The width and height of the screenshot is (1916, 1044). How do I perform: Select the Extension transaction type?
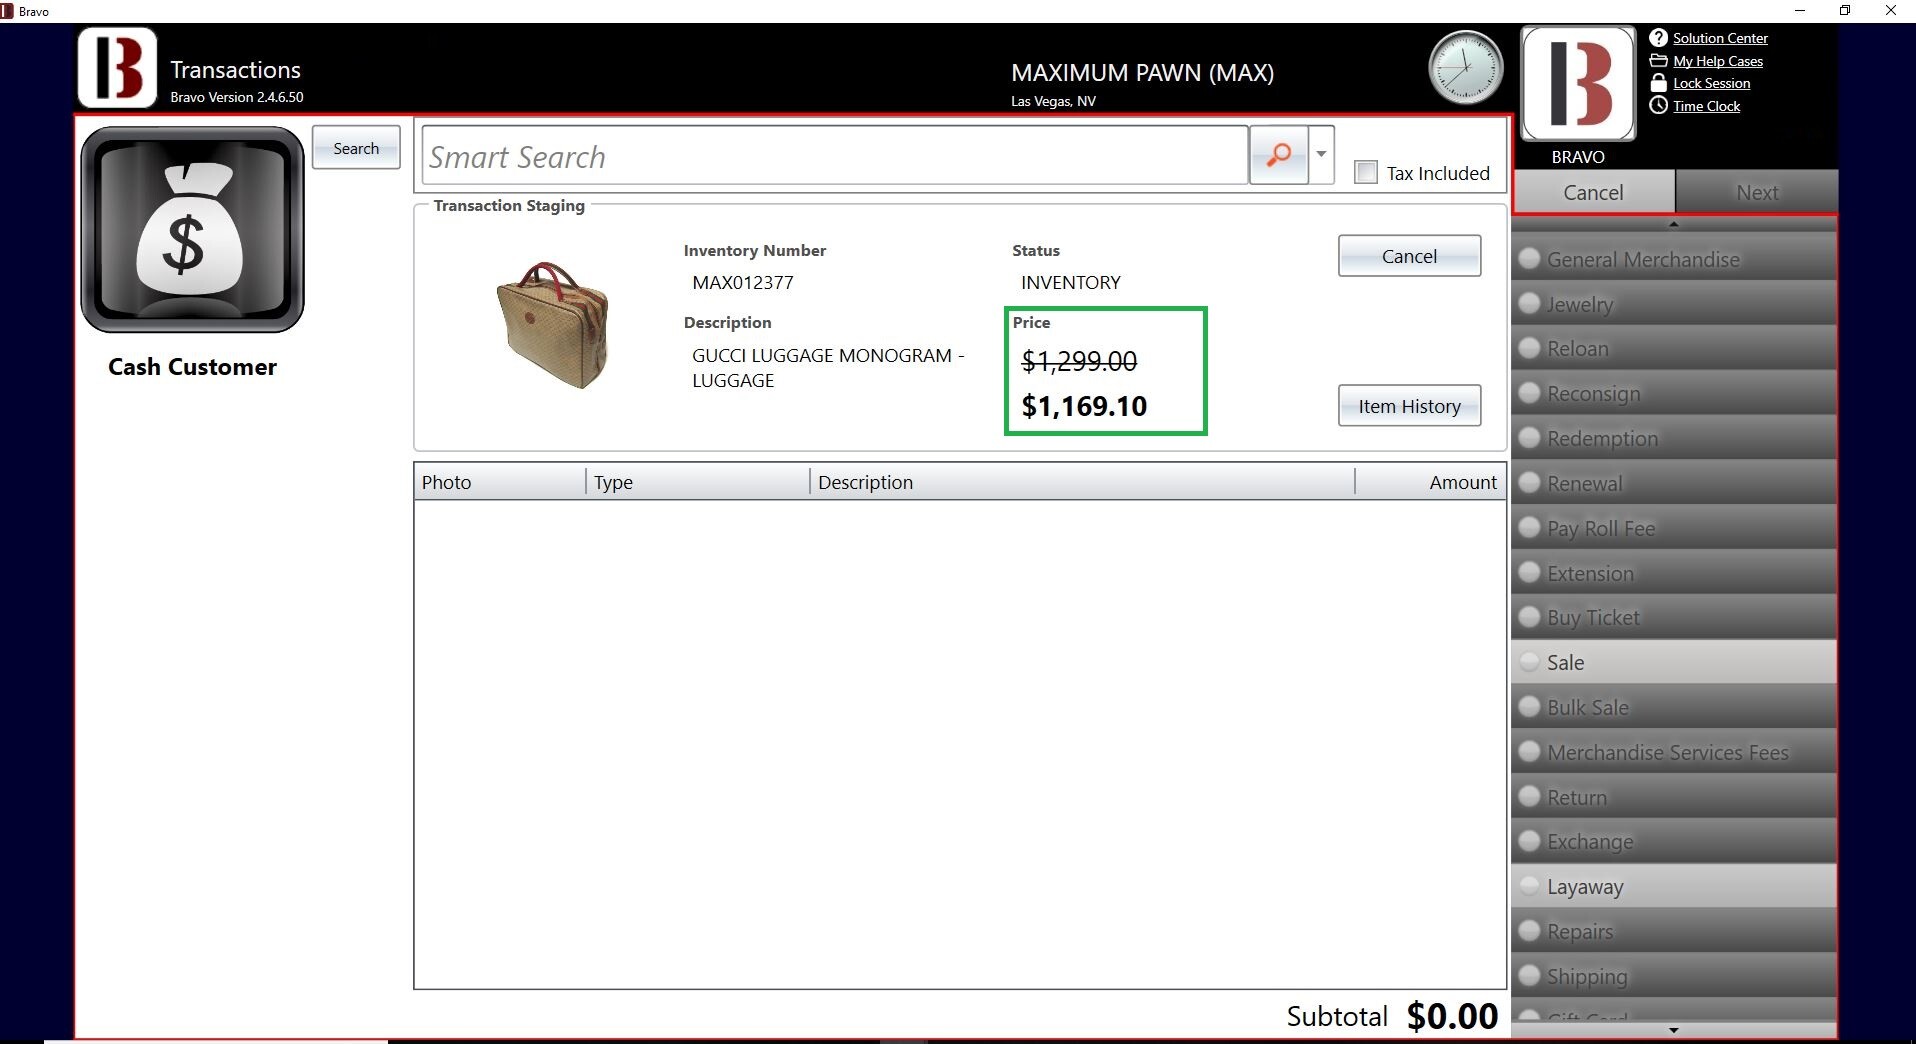pyautogui.click(x=1674, y=573)
